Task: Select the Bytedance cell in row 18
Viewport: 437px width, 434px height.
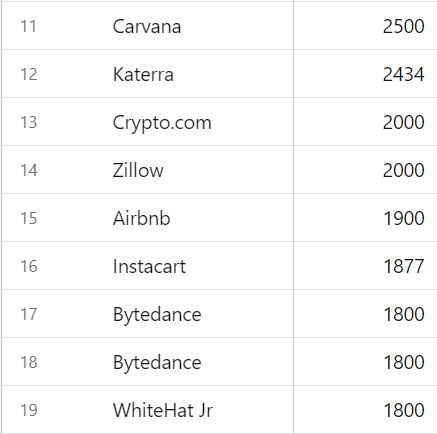Action: click(157, 363)
